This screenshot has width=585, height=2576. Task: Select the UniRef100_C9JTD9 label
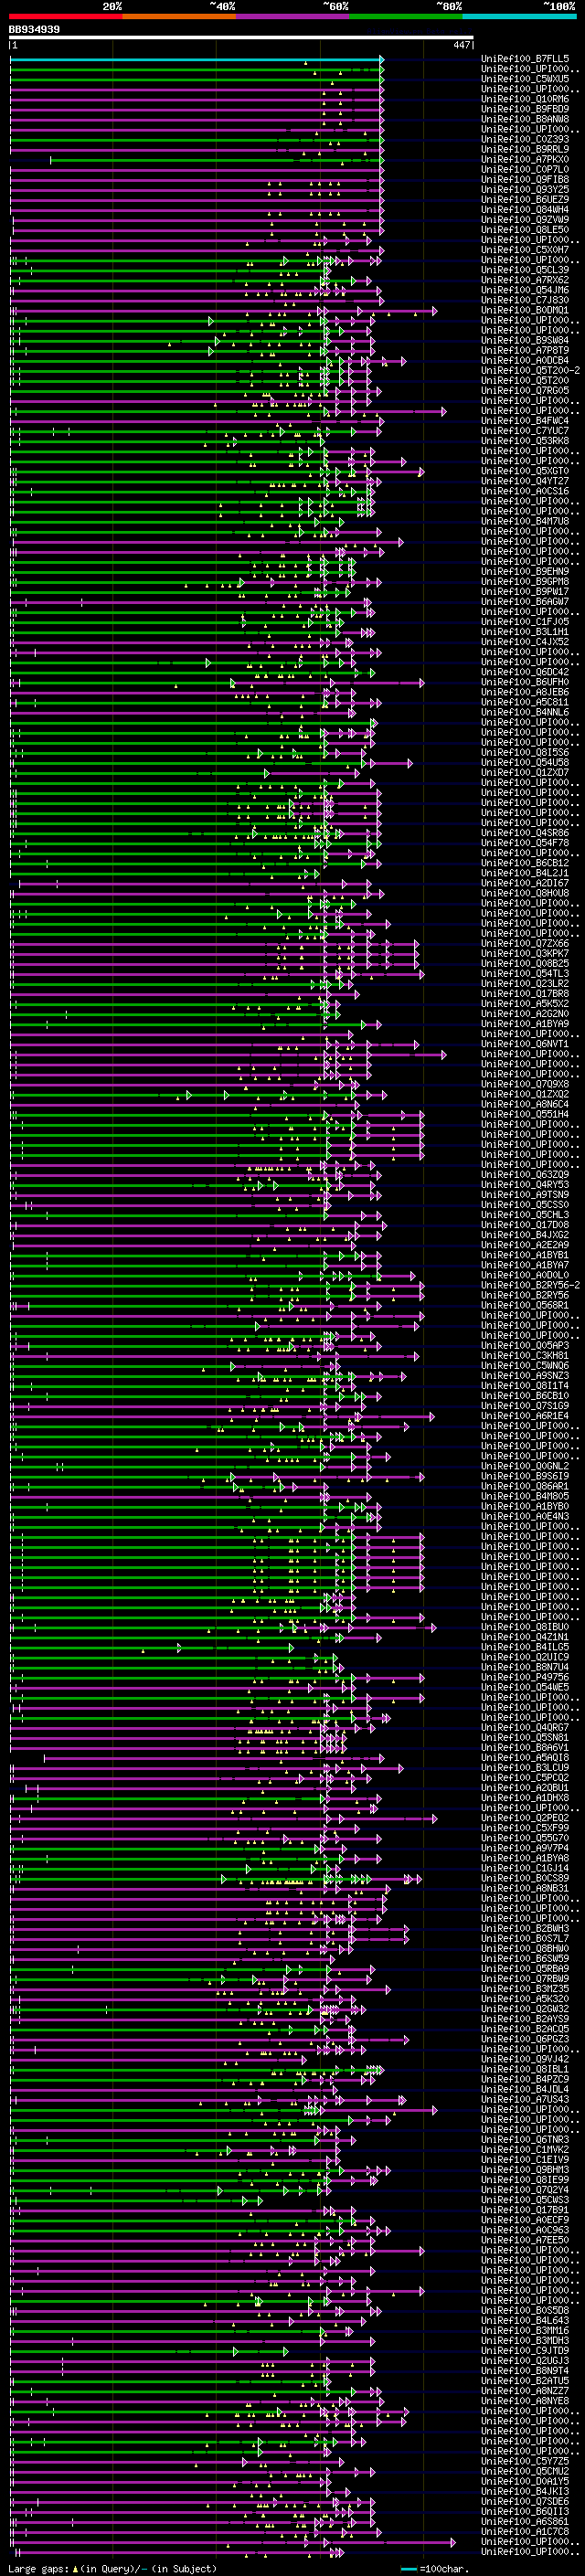coord(525,2350)
